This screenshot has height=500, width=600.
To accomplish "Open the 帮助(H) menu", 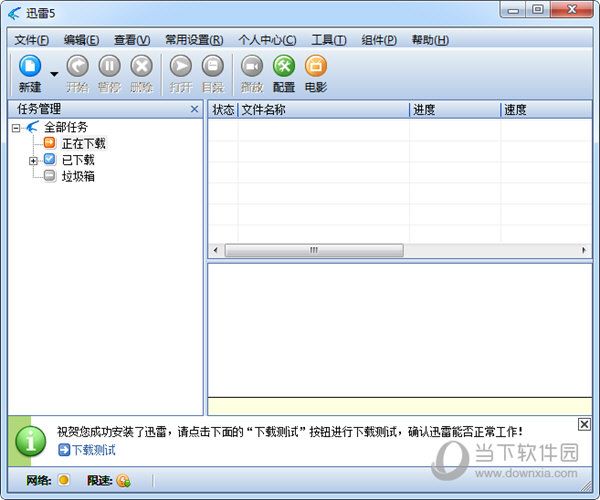I will (430, 40).
